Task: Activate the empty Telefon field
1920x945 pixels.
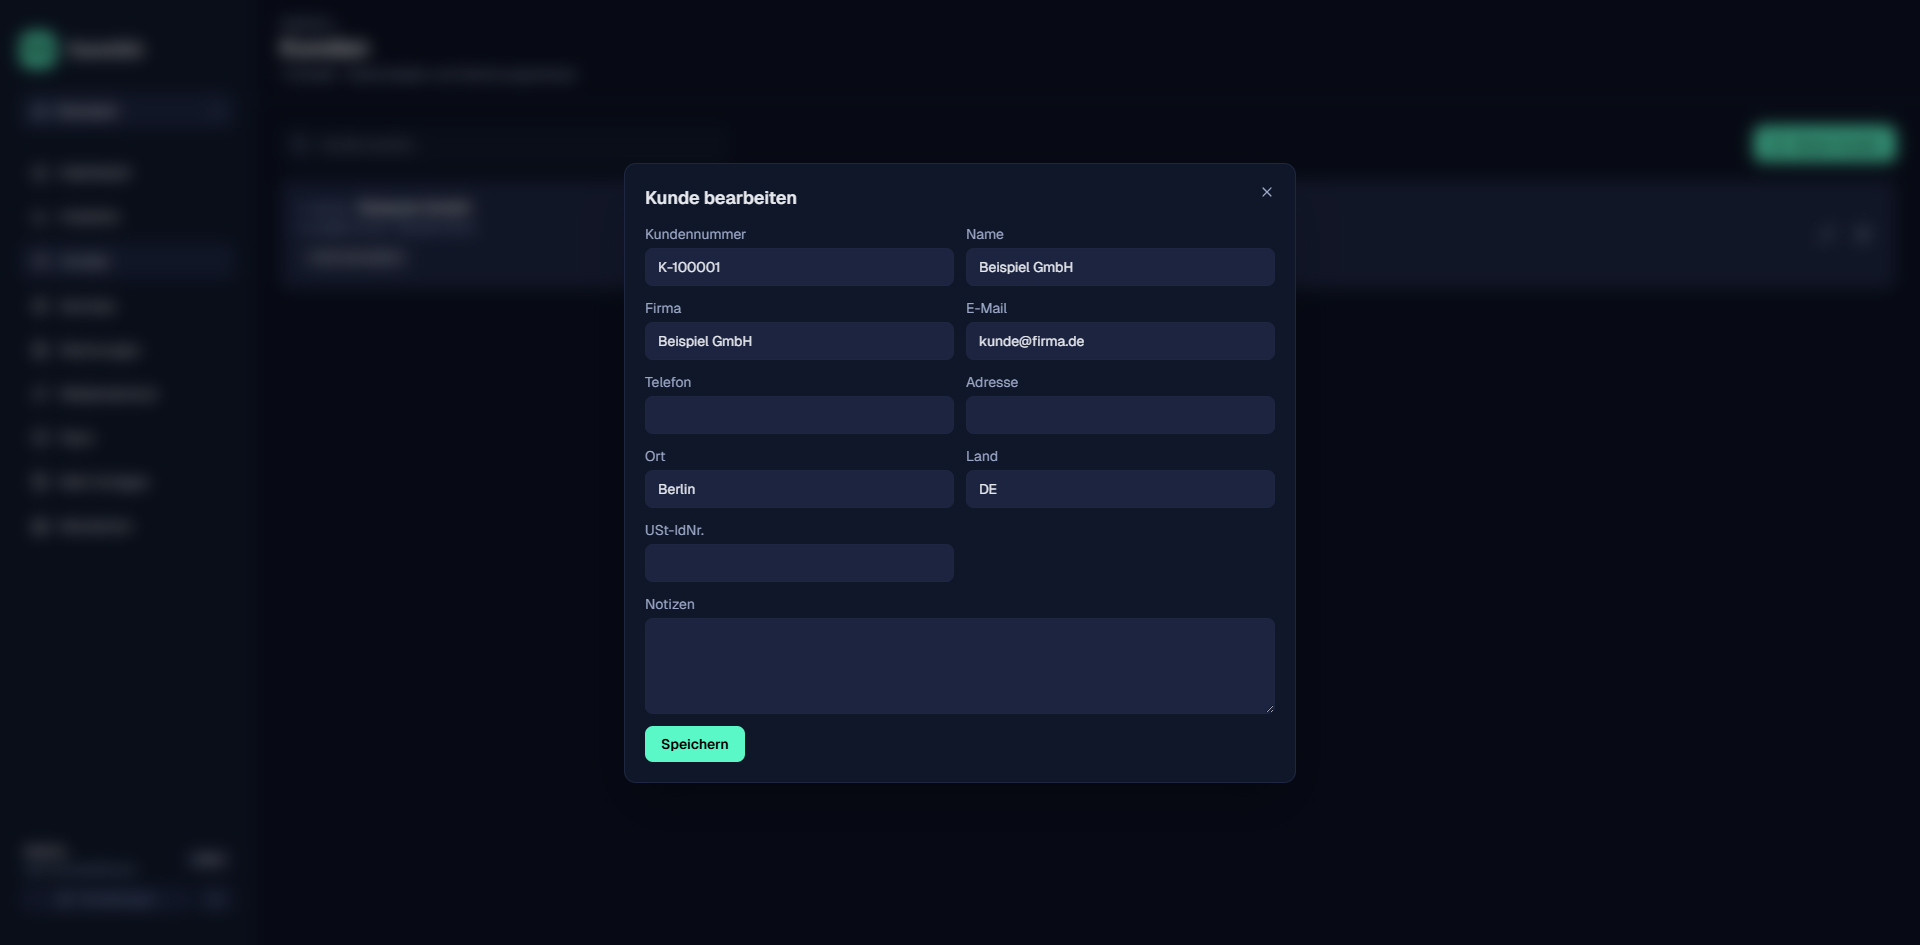Action: coord(798,415)
